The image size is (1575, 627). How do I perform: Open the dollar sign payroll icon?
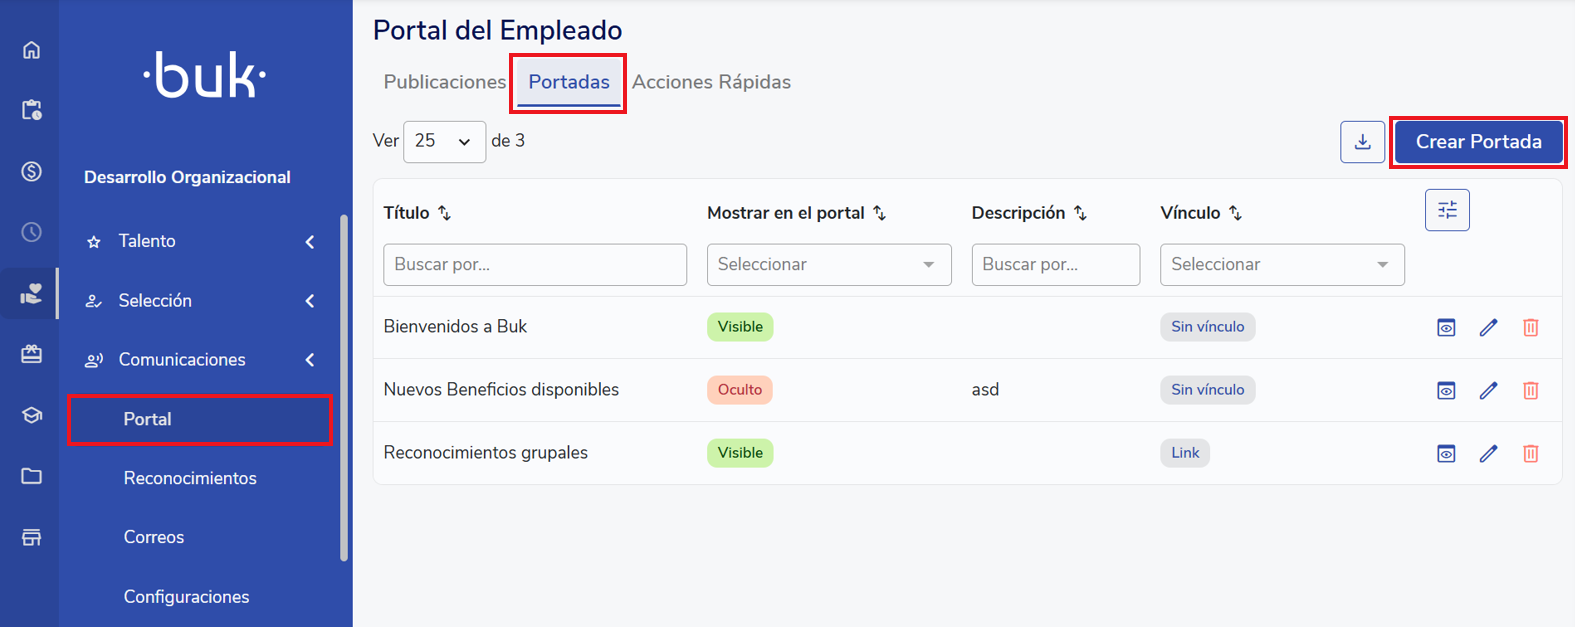(x=31, y=171)
